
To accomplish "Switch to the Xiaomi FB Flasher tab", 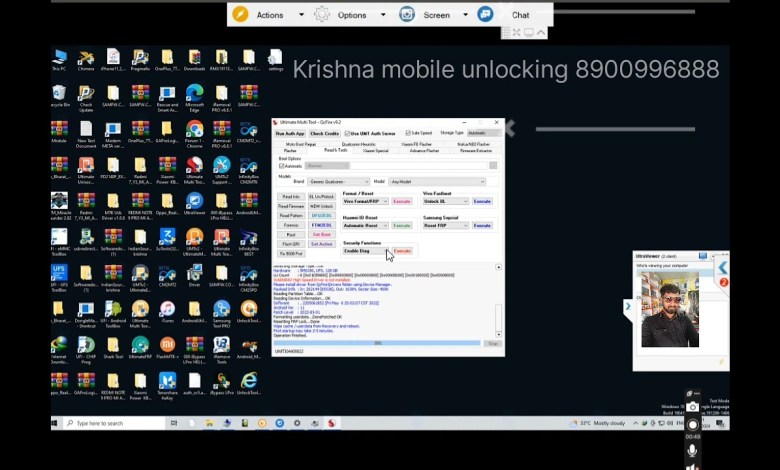I will (417, 144).
